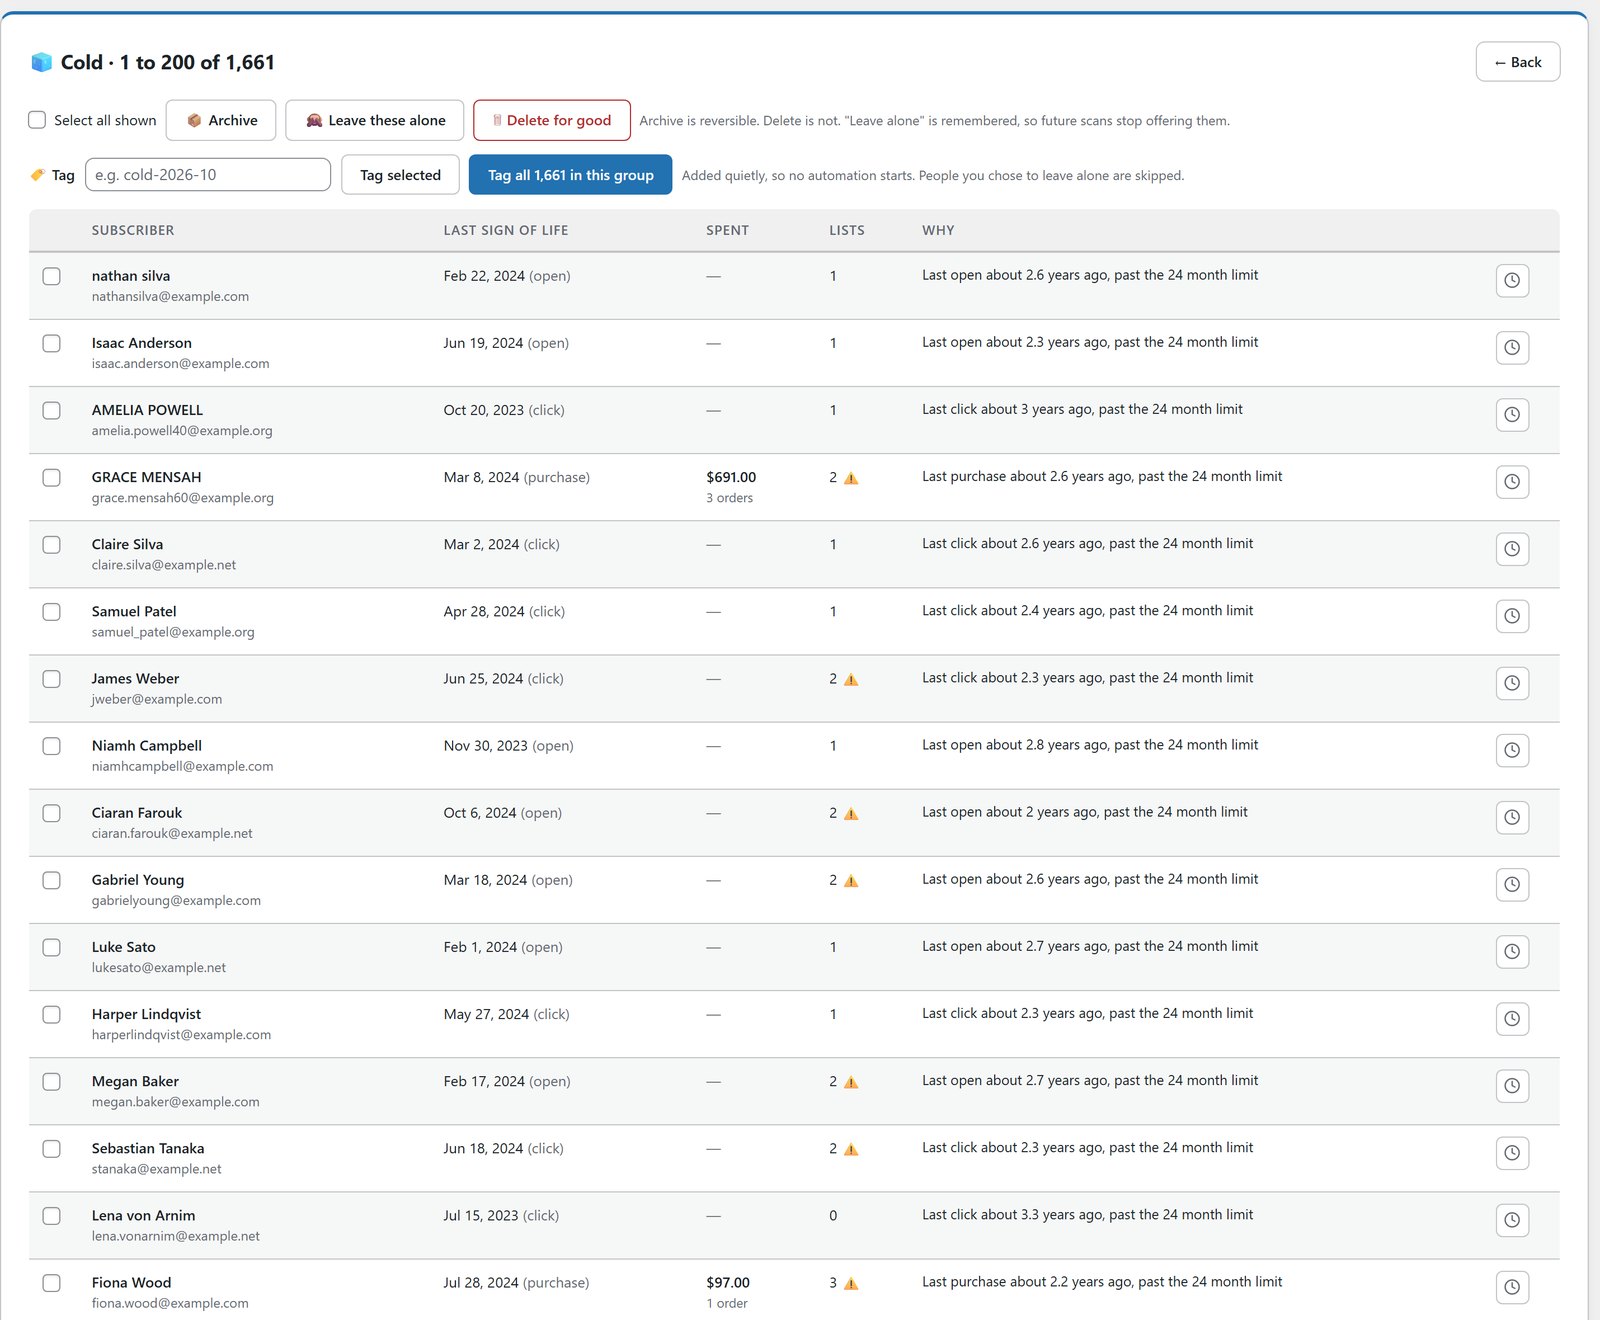
Task: Select GRACE MENSAH's row checkbox
Action: pos(52,477)
